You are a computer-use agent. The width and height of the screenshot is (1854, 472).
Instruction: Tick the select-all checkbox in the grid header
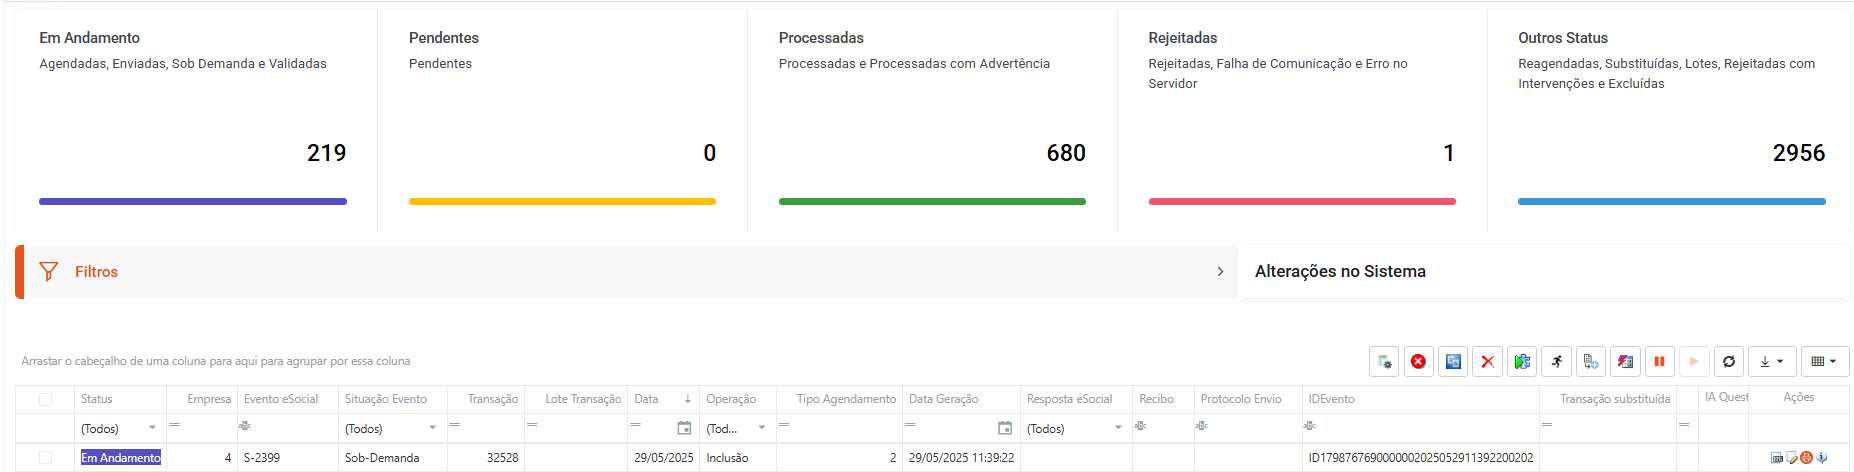[x=45, y=399]
